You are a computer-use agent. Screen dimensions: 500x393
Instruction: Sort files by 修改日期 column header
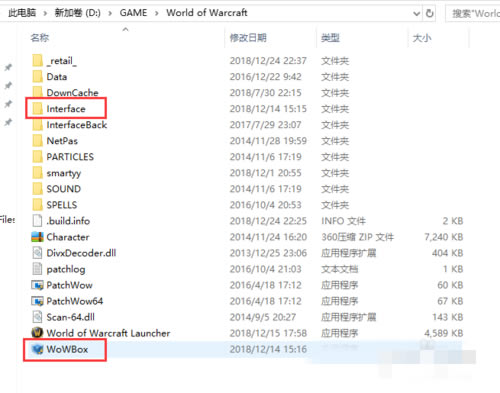[248, 38]
